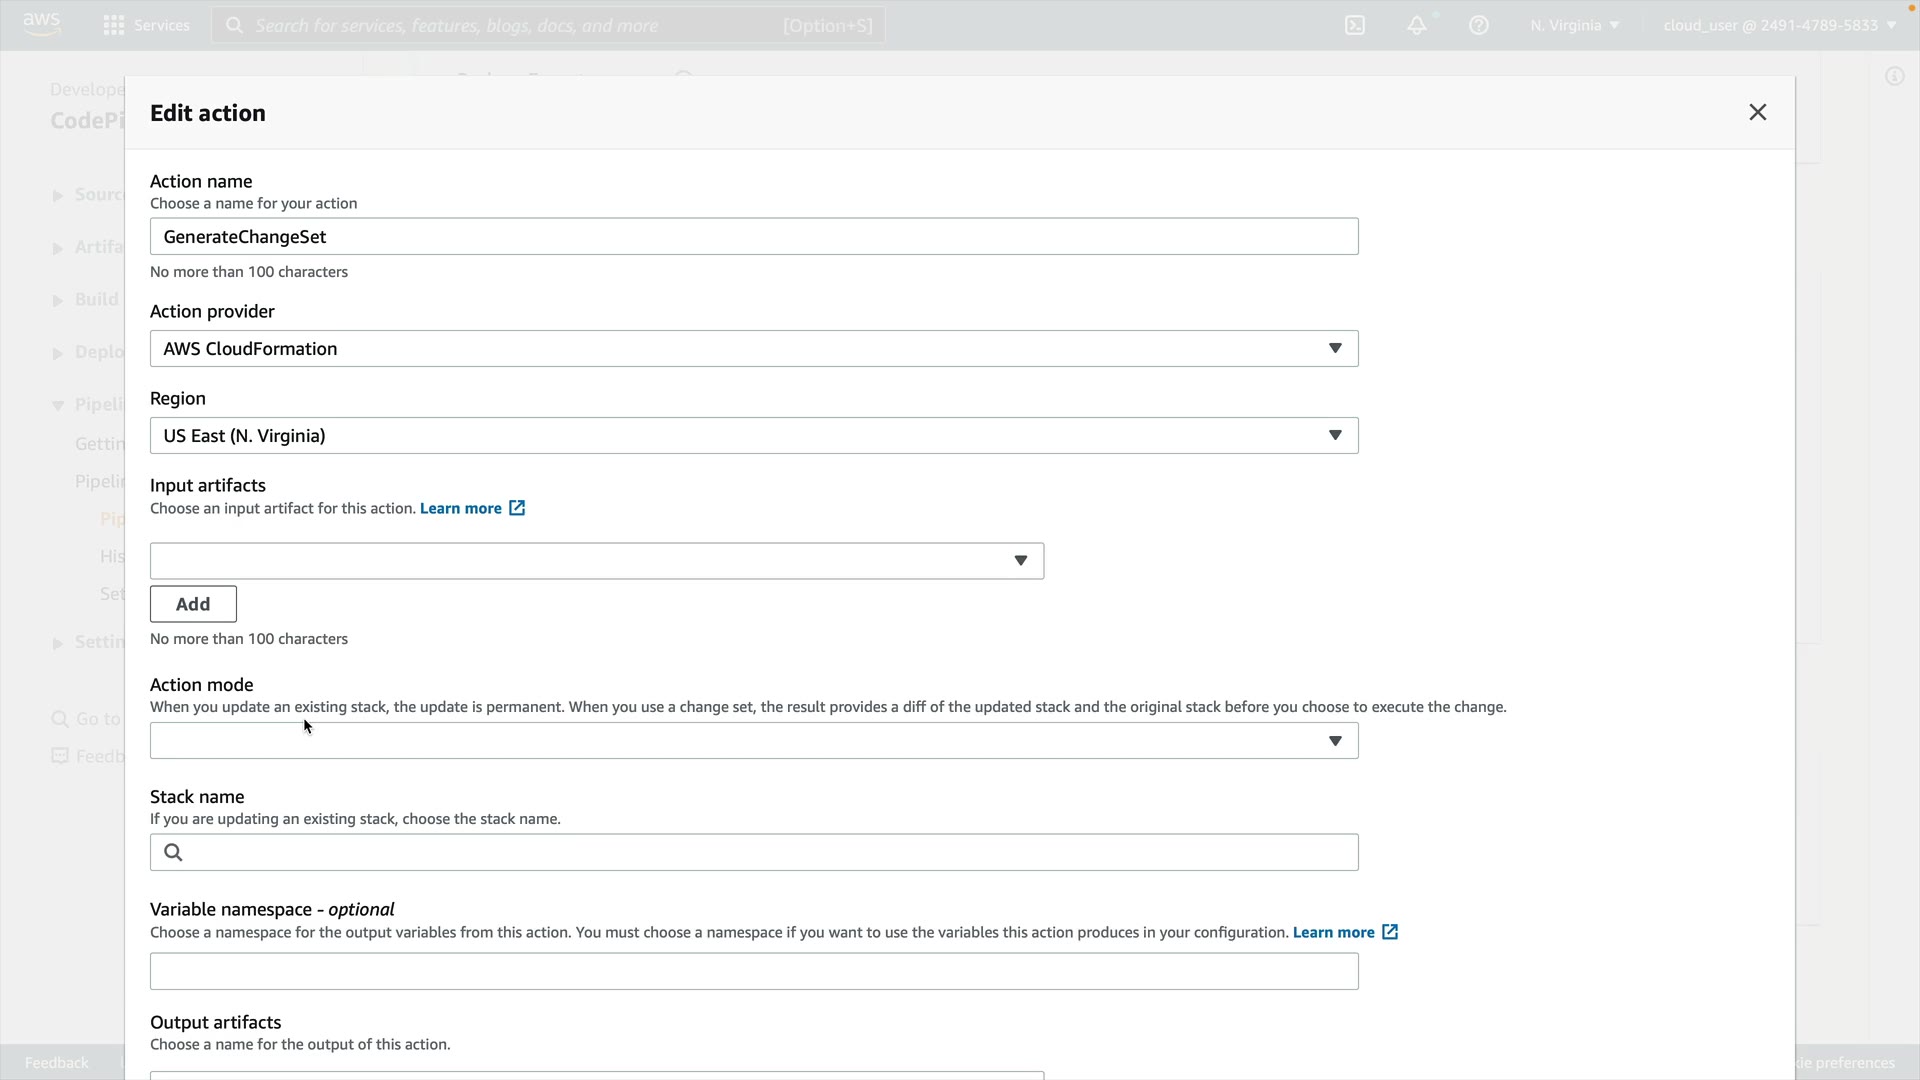
Task: Close the Edit action dialog
Action: (1757, 112)
